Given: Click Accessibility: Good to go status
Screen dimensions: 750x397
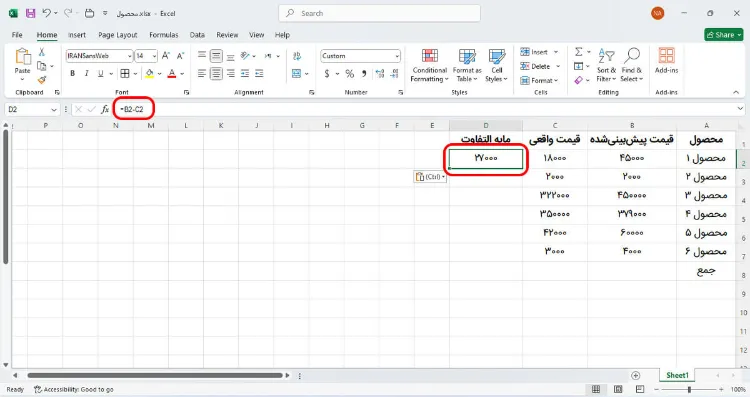Looking at the screenshot, I should (x=74, y=389).
